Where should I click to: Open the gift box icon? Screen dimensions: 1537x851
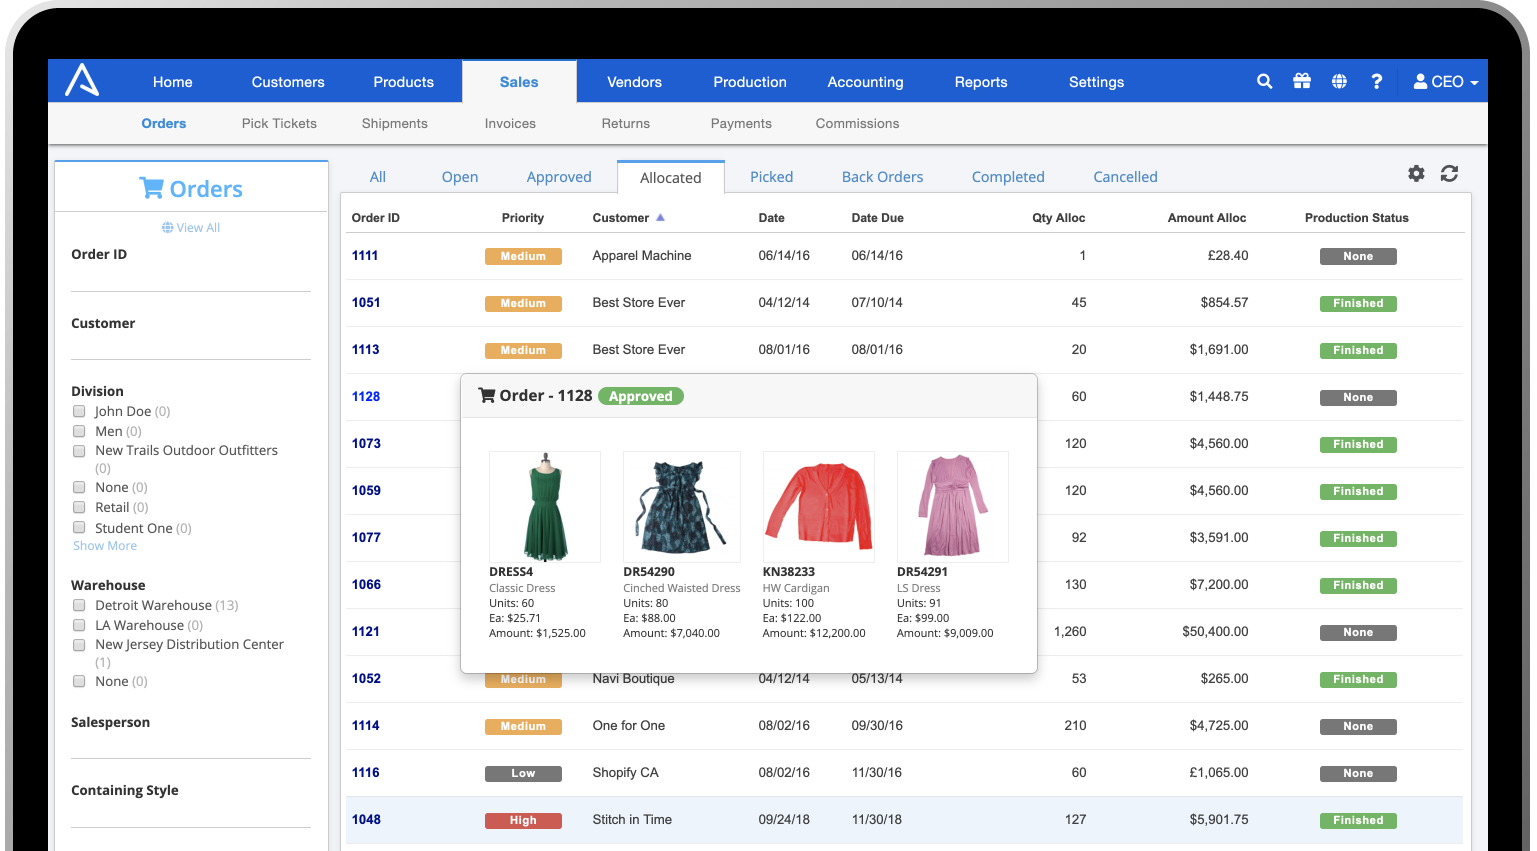1301,82
